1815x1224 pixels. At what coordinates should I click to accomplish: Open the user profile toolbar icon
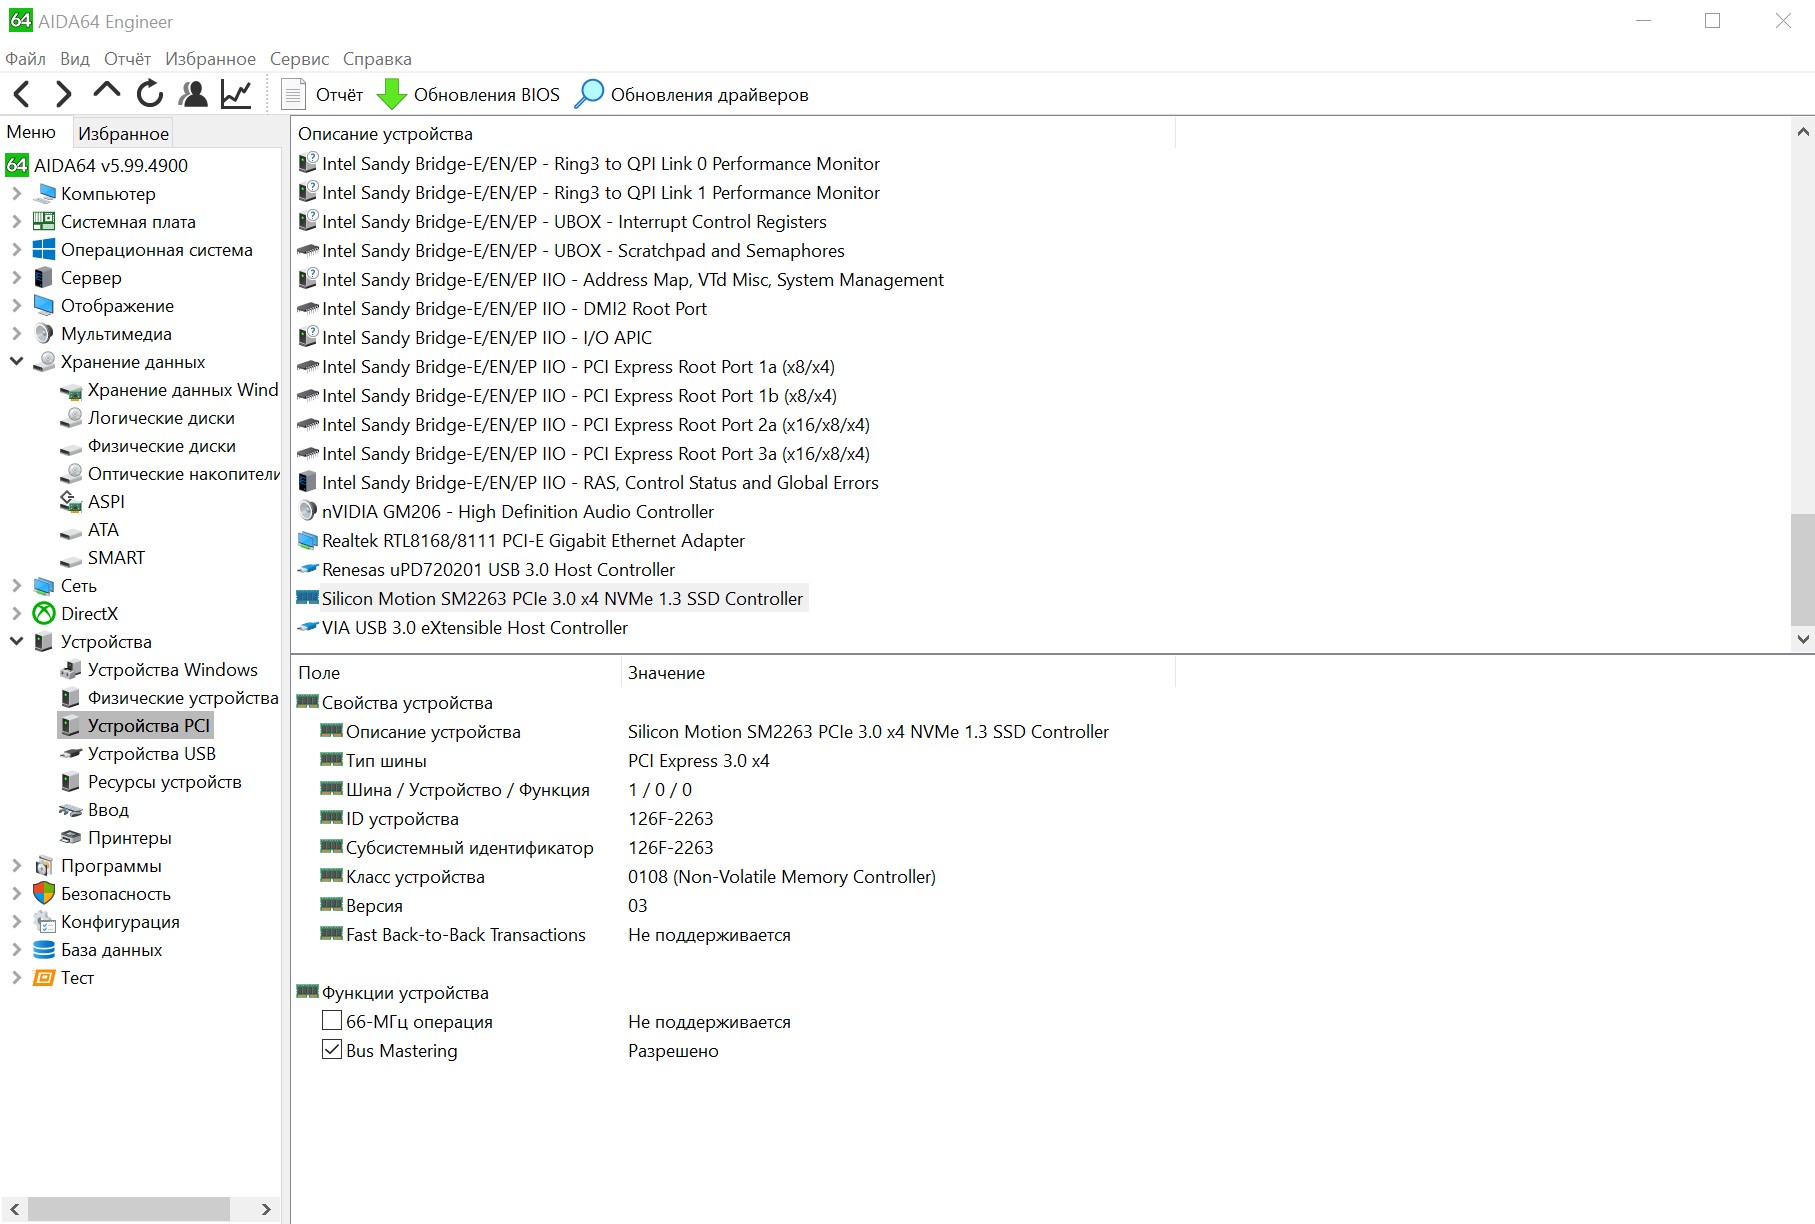pos(193,94)
